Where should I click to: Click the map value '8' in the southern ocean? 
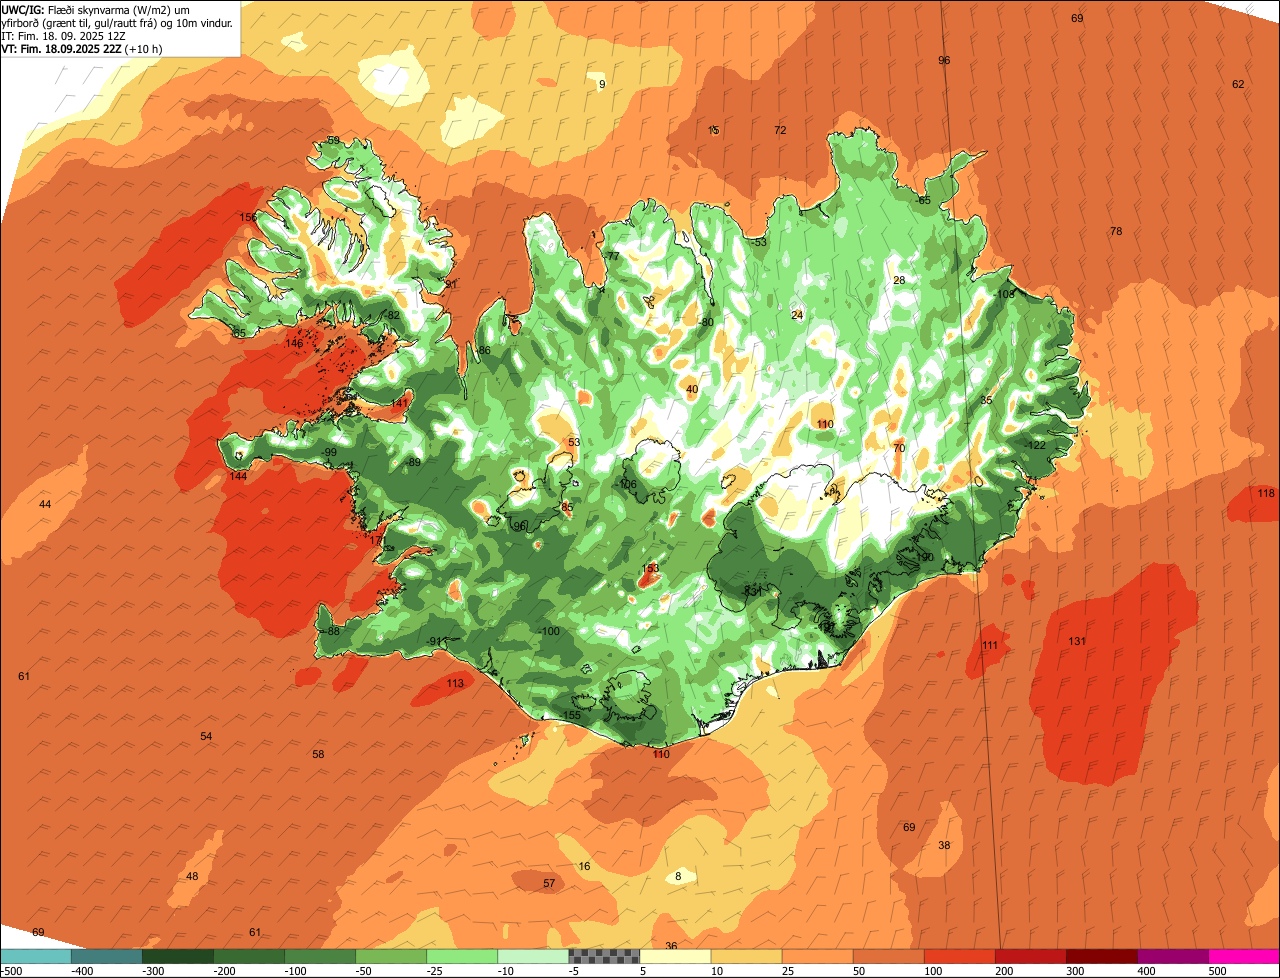point(678,877)
